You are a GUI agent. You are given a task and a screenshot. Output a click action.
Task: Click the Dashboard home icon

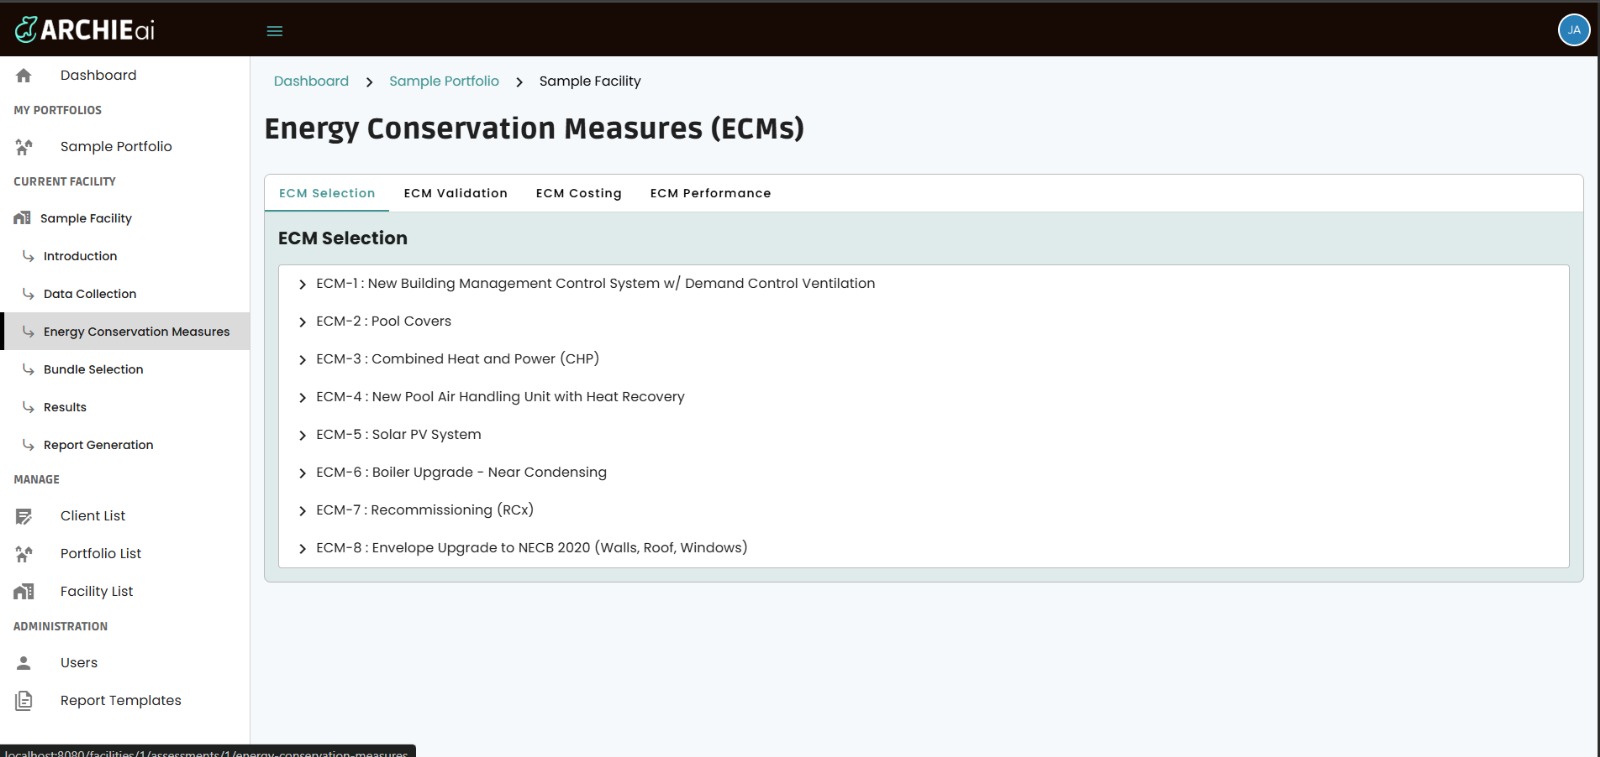click(24, 75)
